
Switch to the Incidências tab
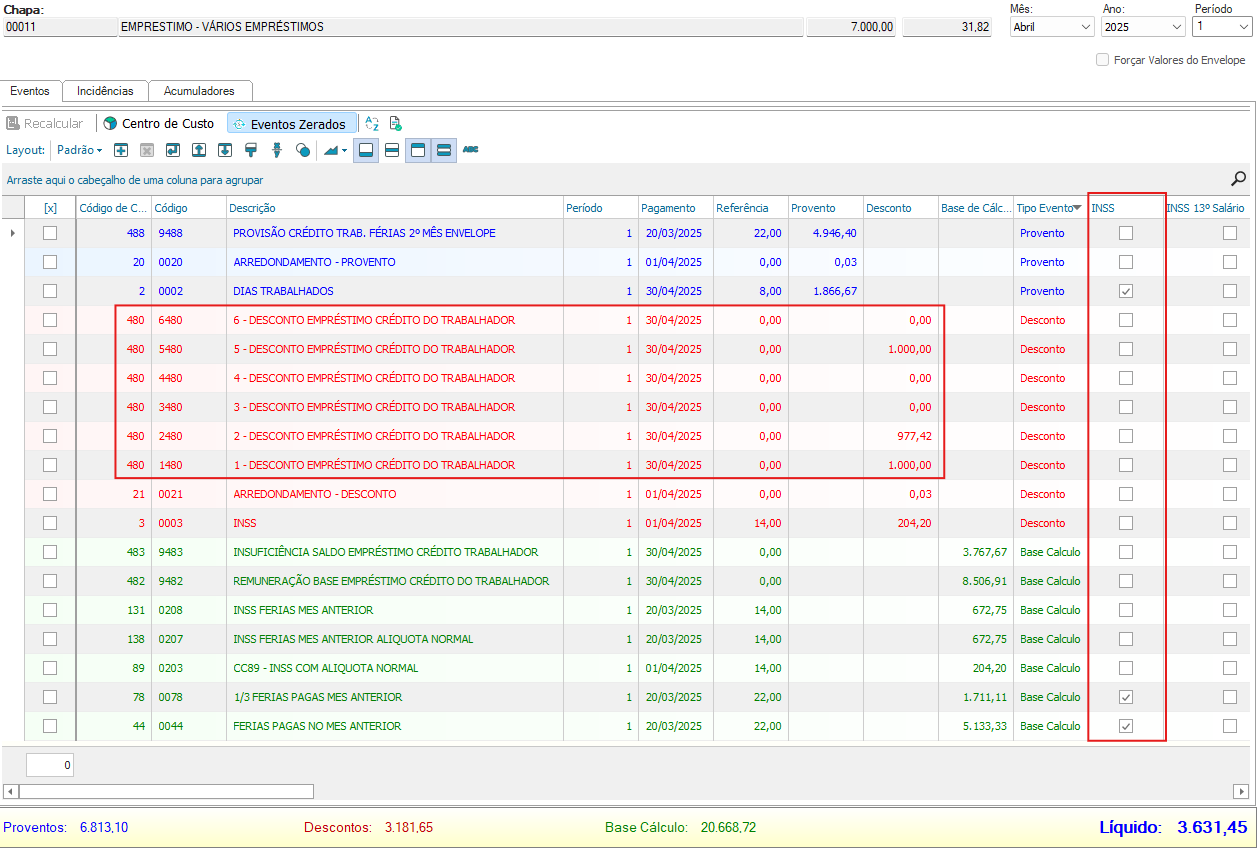[105, 91]
